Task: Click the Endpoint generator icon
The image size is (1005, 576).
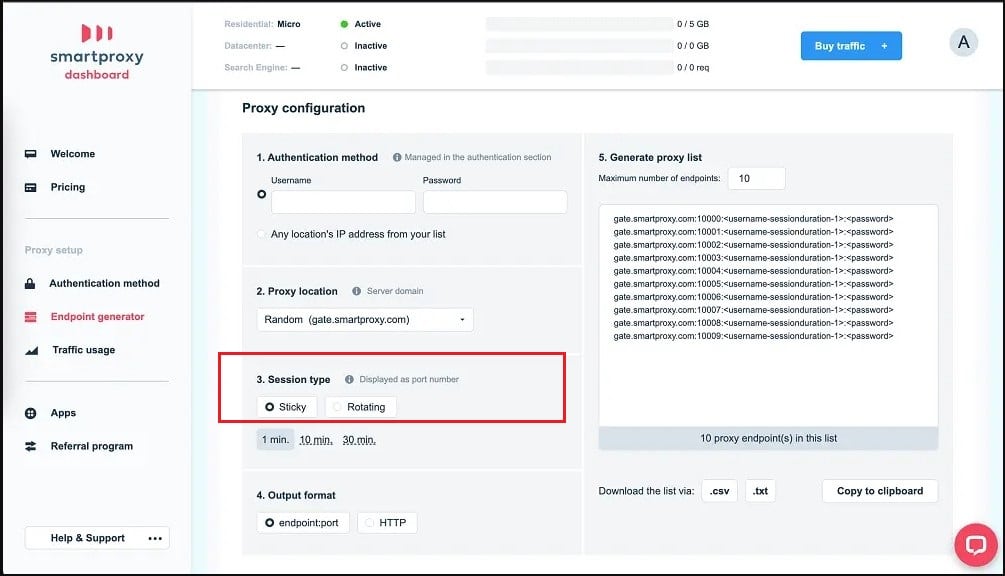Action: click(30, 317)
